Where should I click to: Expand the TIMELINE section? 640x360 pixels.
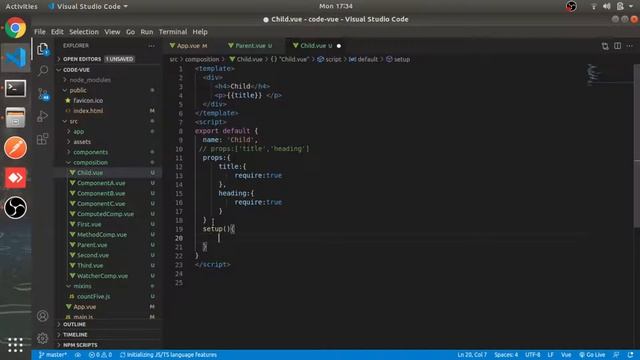click(x=108, y=335)
